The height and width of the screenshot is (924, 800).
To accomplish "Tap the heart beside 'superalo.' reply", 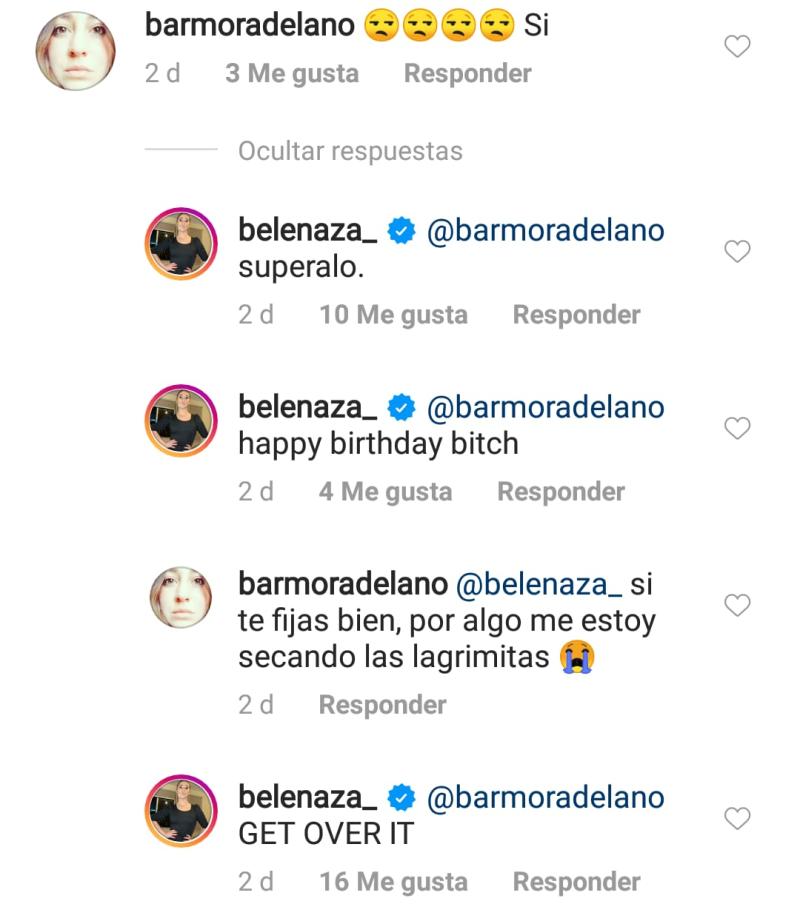I will 737,251.
